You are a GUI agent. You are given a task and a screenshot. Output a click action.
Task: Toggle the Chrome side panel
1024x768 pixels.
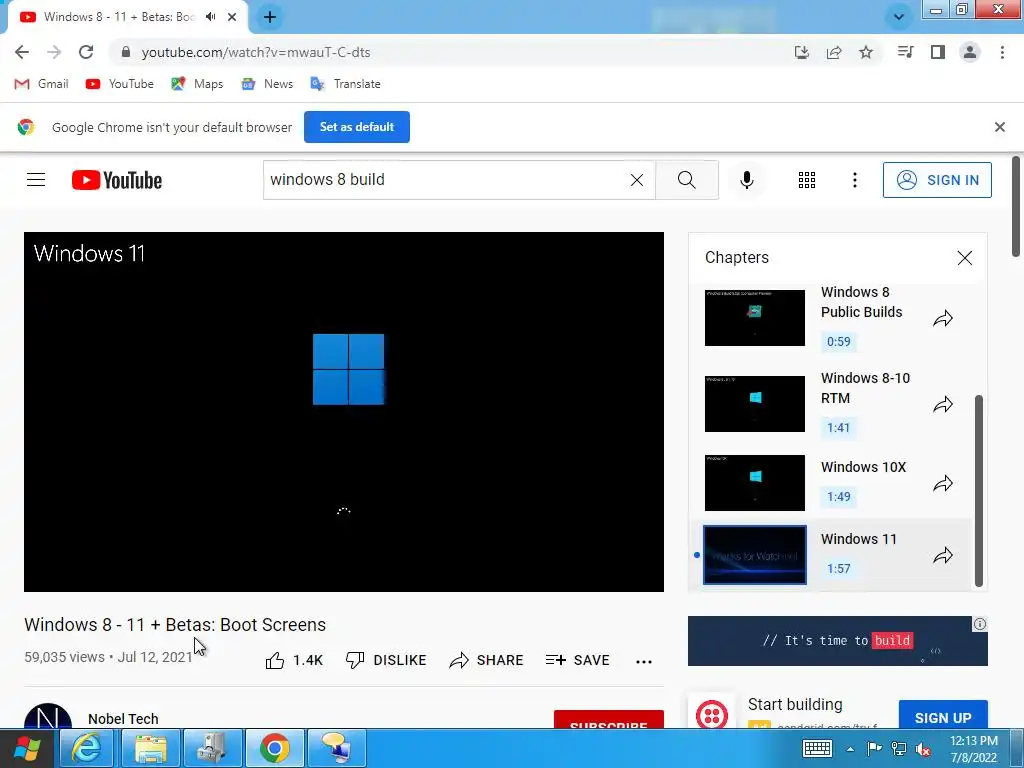point(938,52)
